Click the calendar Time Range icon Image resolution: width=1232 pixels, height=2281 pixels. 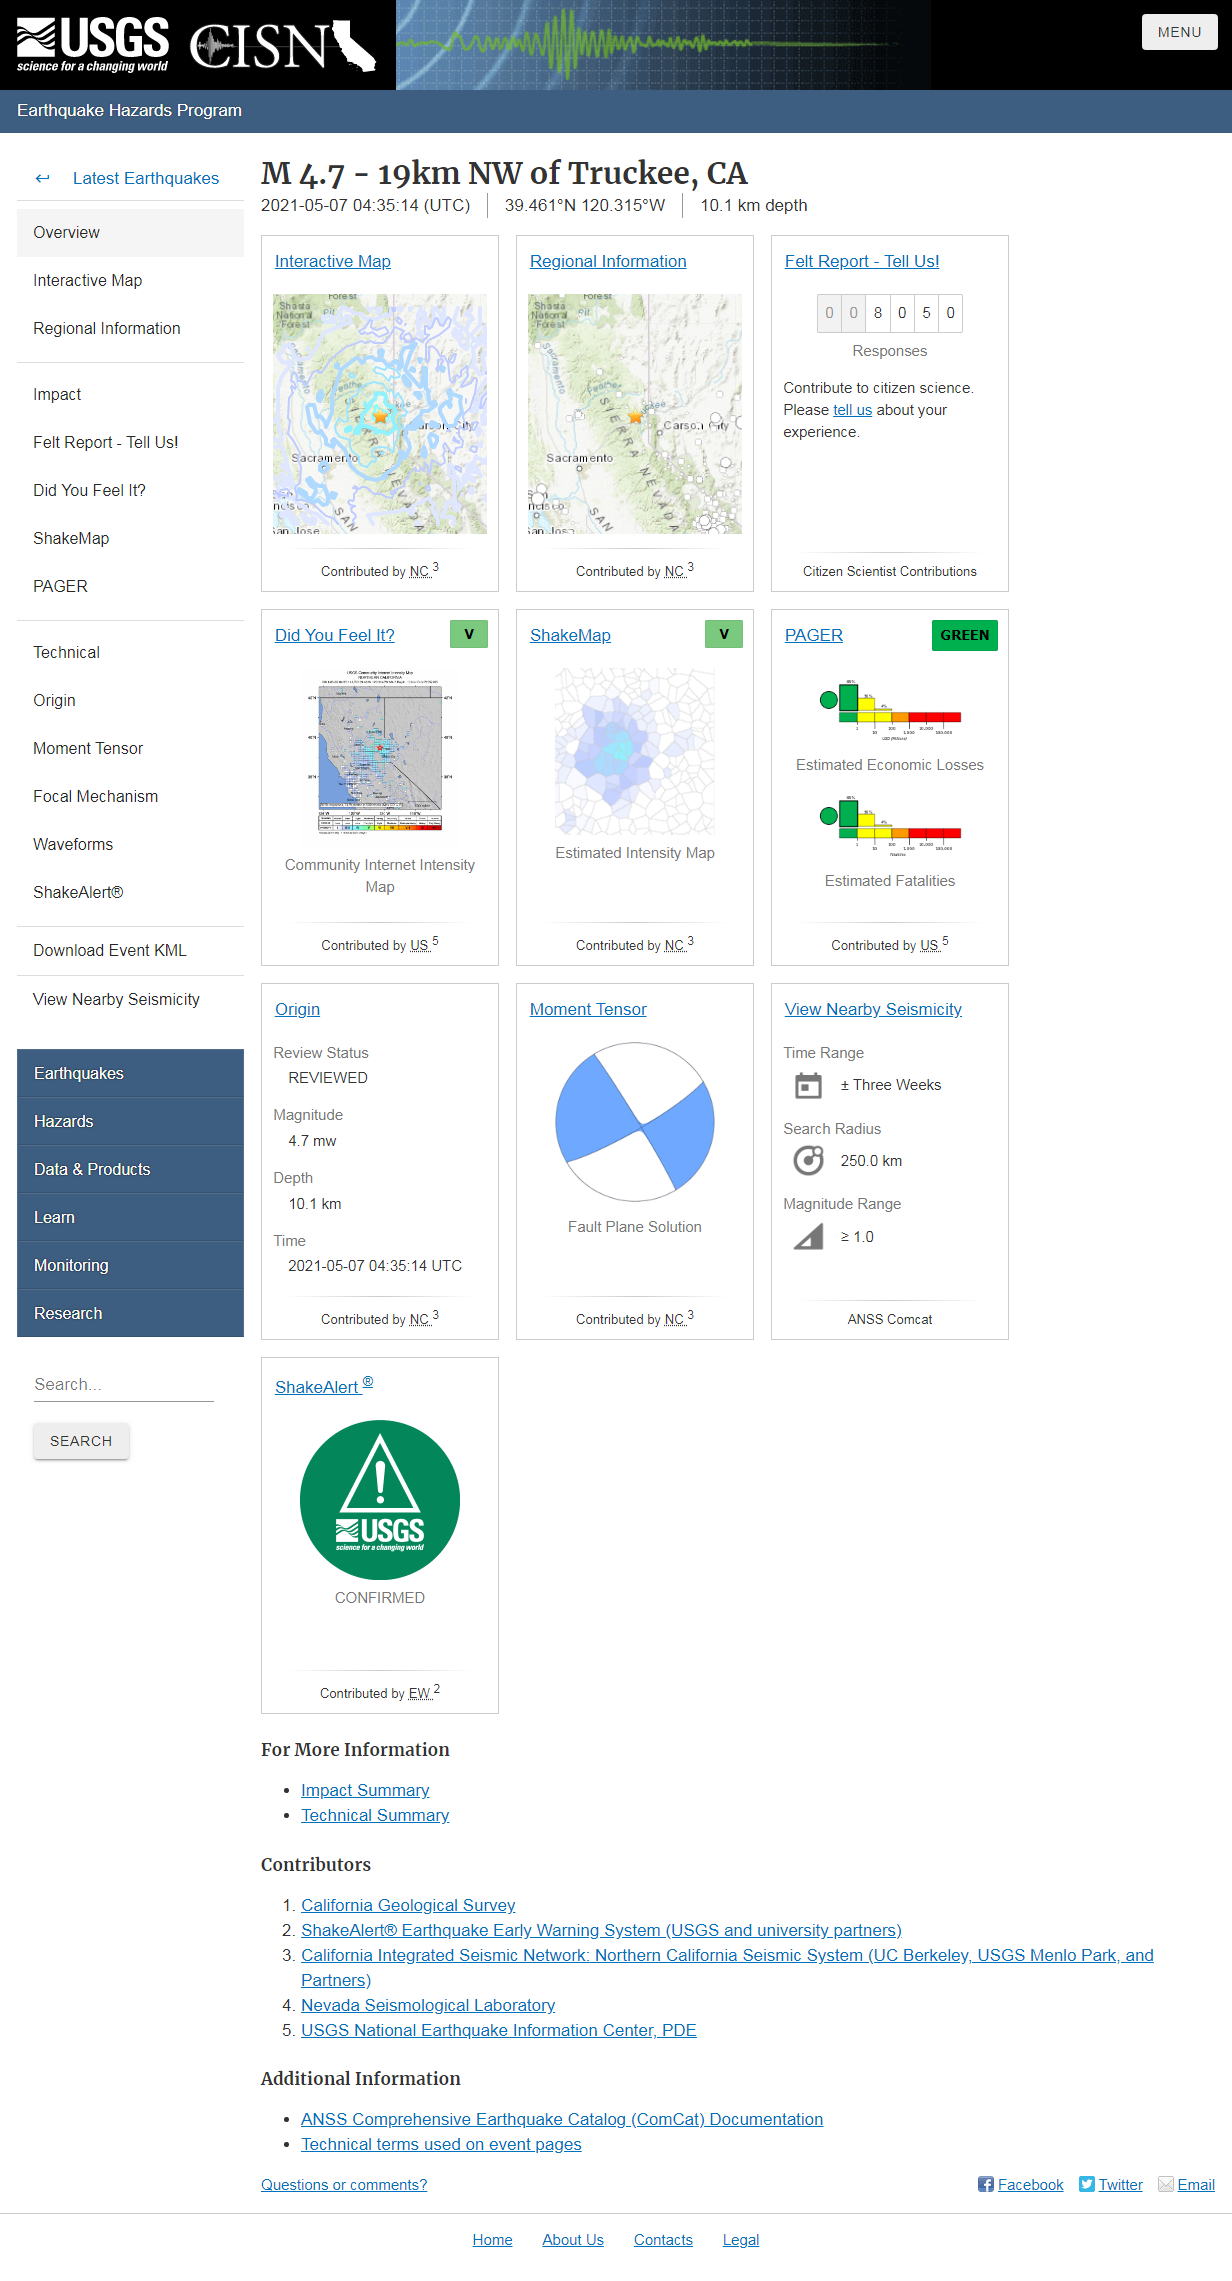808,1085
